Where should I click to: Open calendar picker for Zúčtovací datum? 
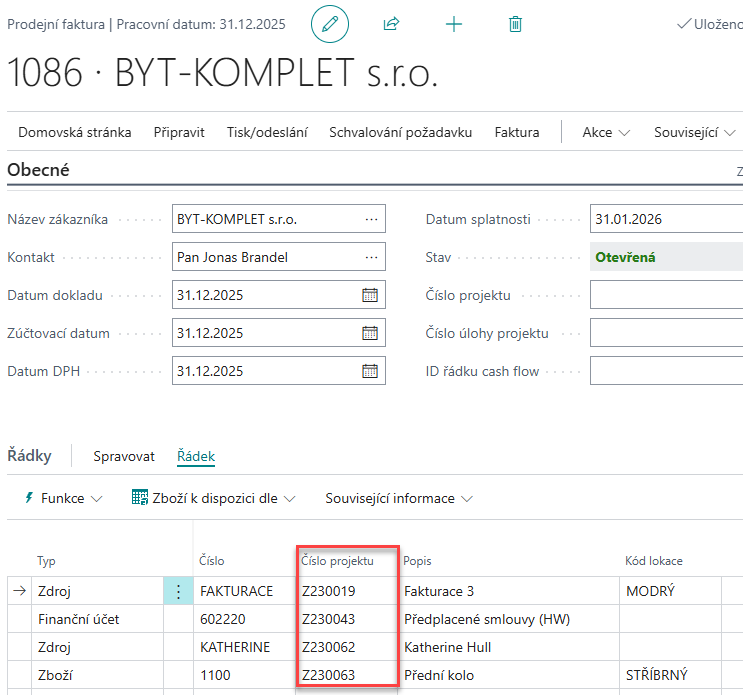370,333
